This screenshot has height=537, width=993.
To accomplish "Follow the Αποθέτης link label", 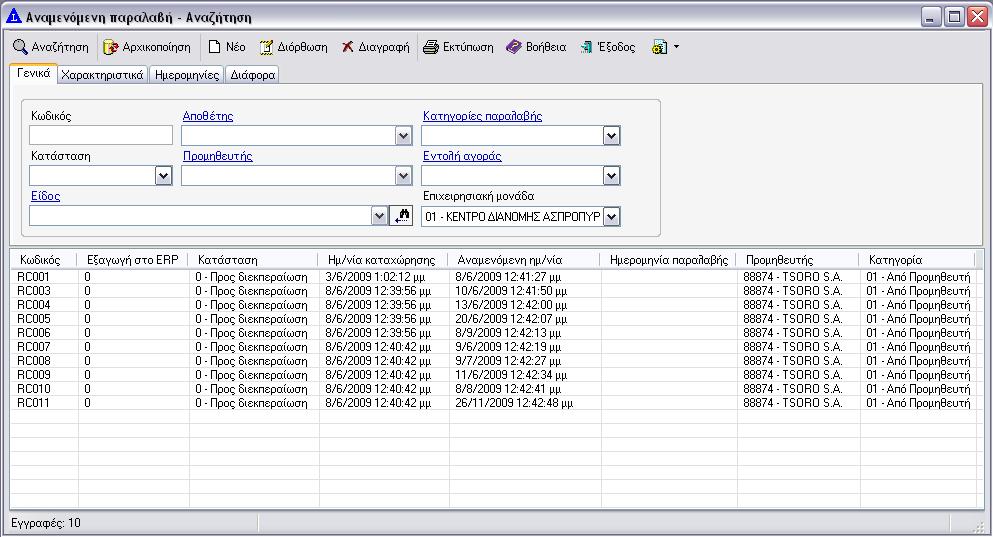I will point(208,116).
